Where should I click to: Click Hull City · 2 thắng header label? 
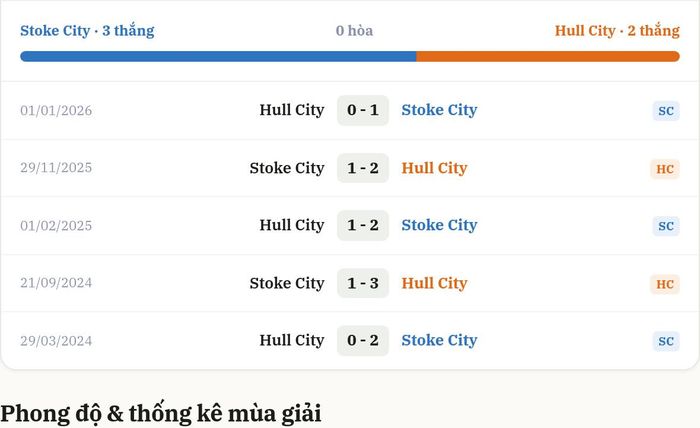[617, 30]
